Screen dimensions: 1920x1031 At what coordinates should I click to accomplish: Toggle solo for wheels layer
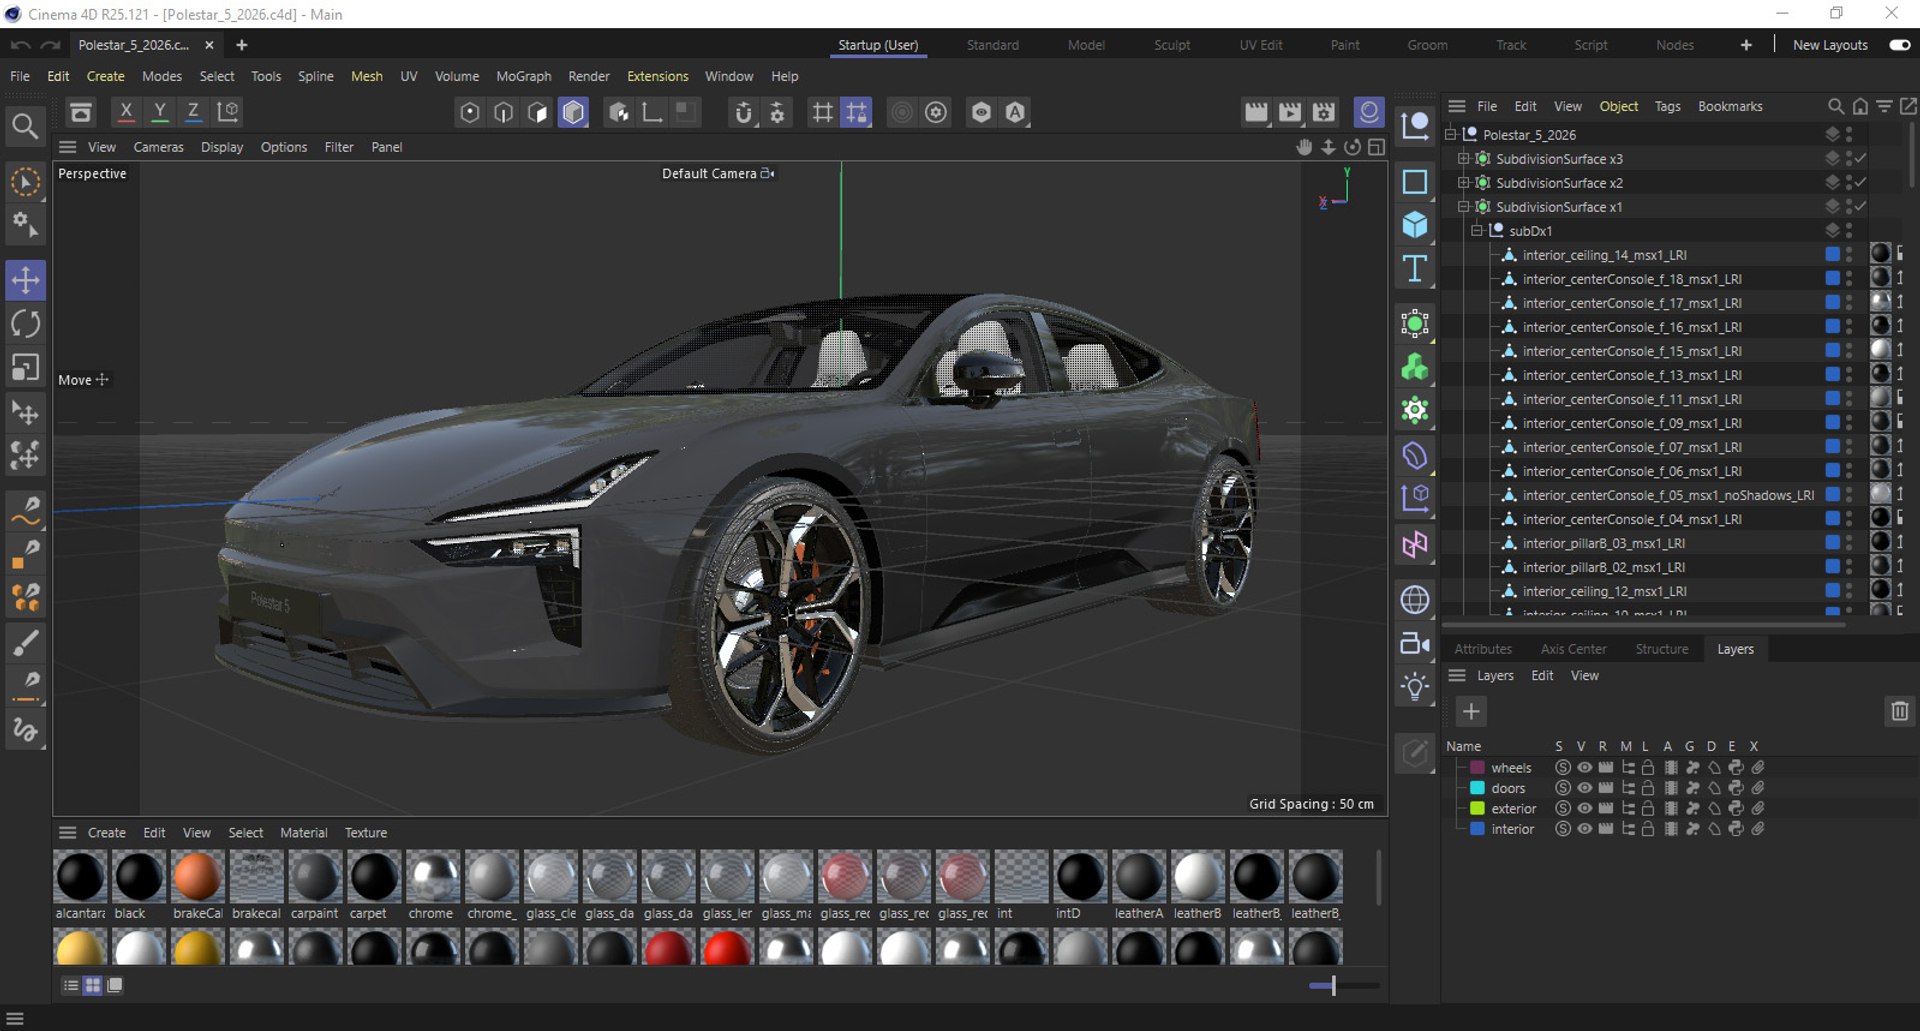1562,768
